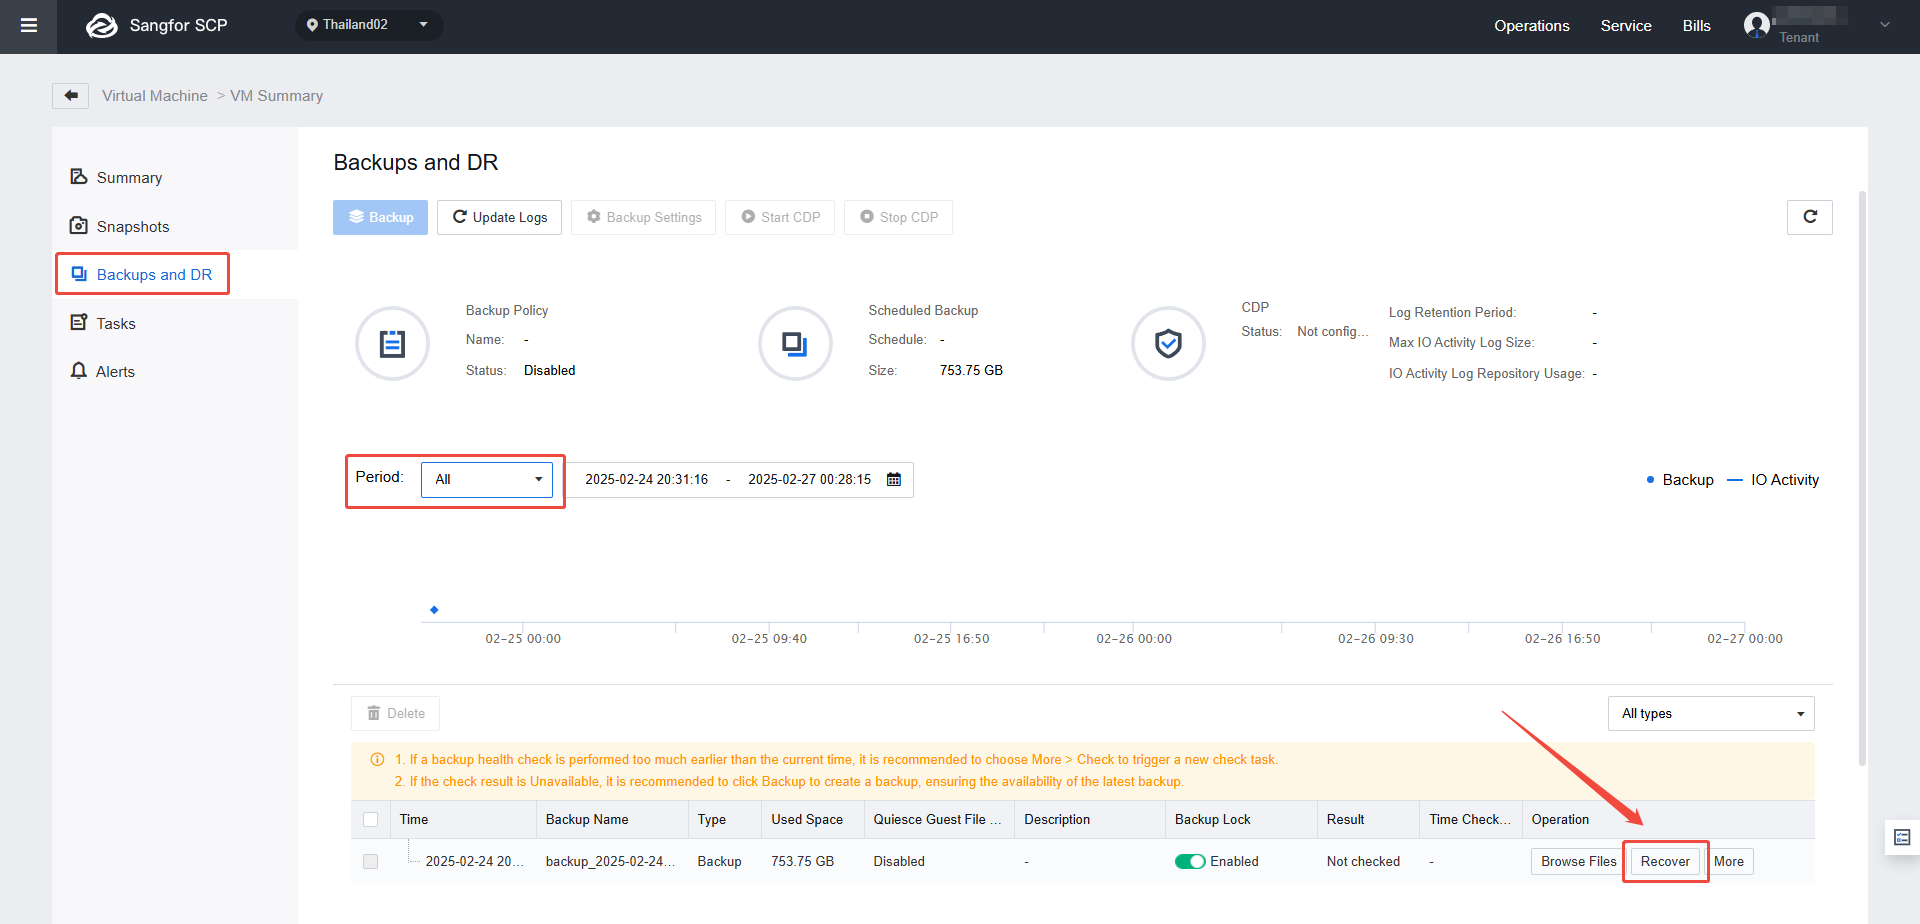Click the blue Backup button
The width and height of the screenshot is (1920, 924).
(380, 217)
